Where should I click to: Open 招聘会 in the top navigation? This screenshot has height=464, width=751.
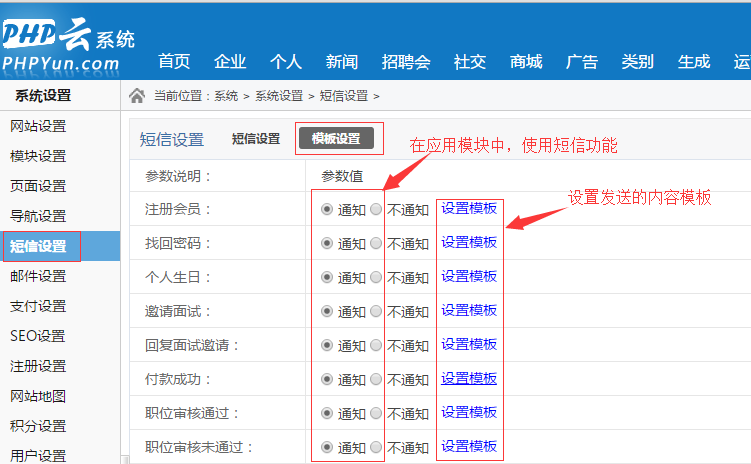[x=406, y=62]
